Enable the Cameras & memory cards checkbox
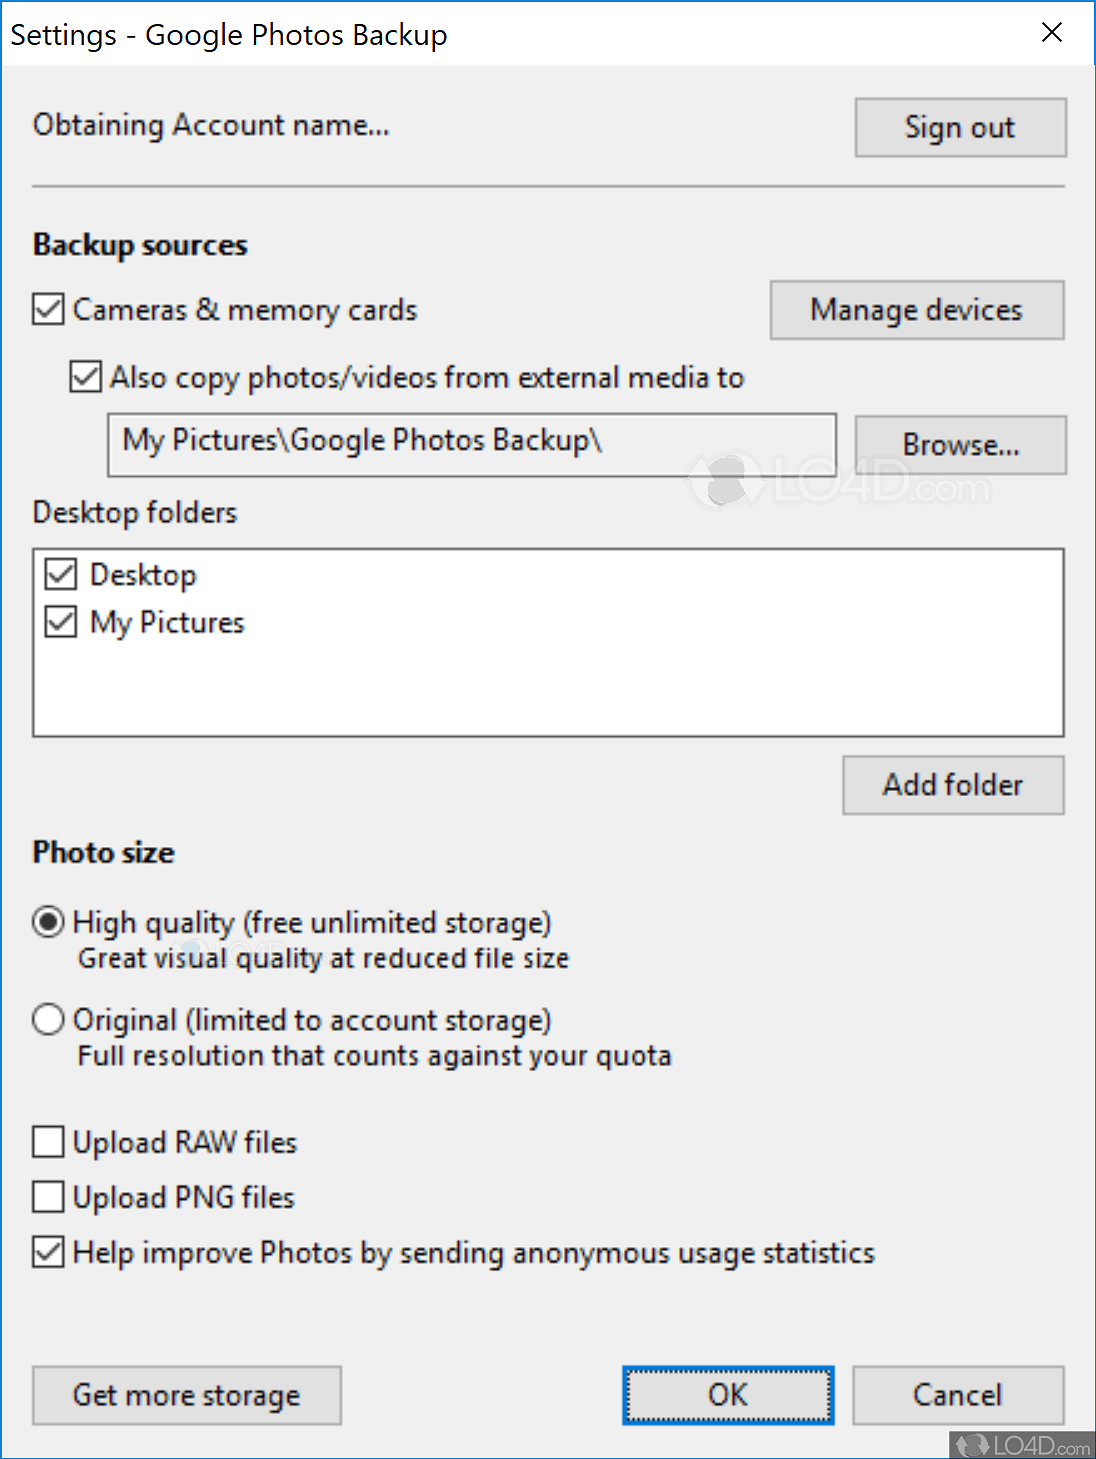The image size is (1096, 1459). [x=47, y=310]
